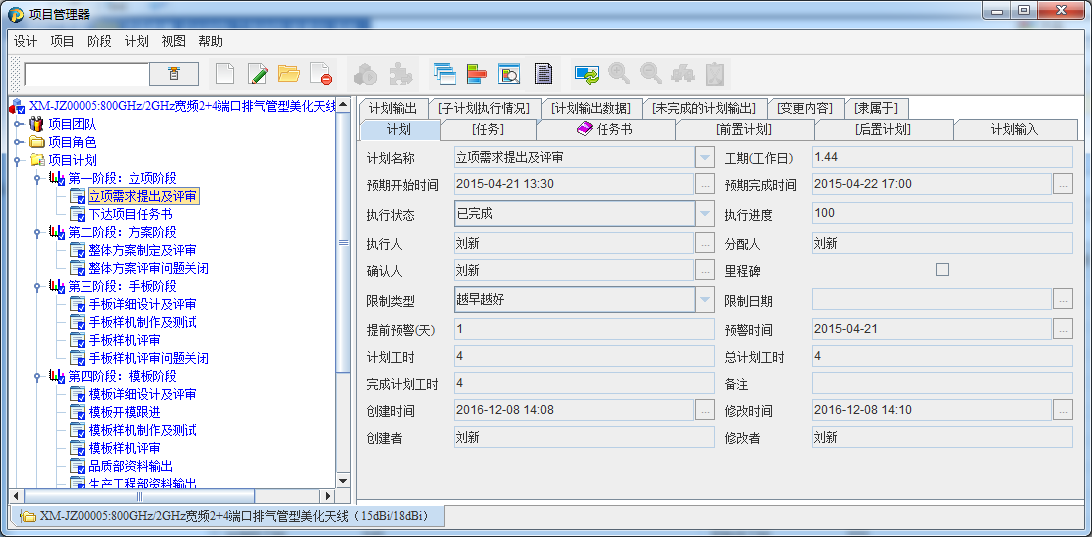Click the refresh screen green-arrows icon
The height and width of the screenshot is (537, 1092).
pos(587,73)
